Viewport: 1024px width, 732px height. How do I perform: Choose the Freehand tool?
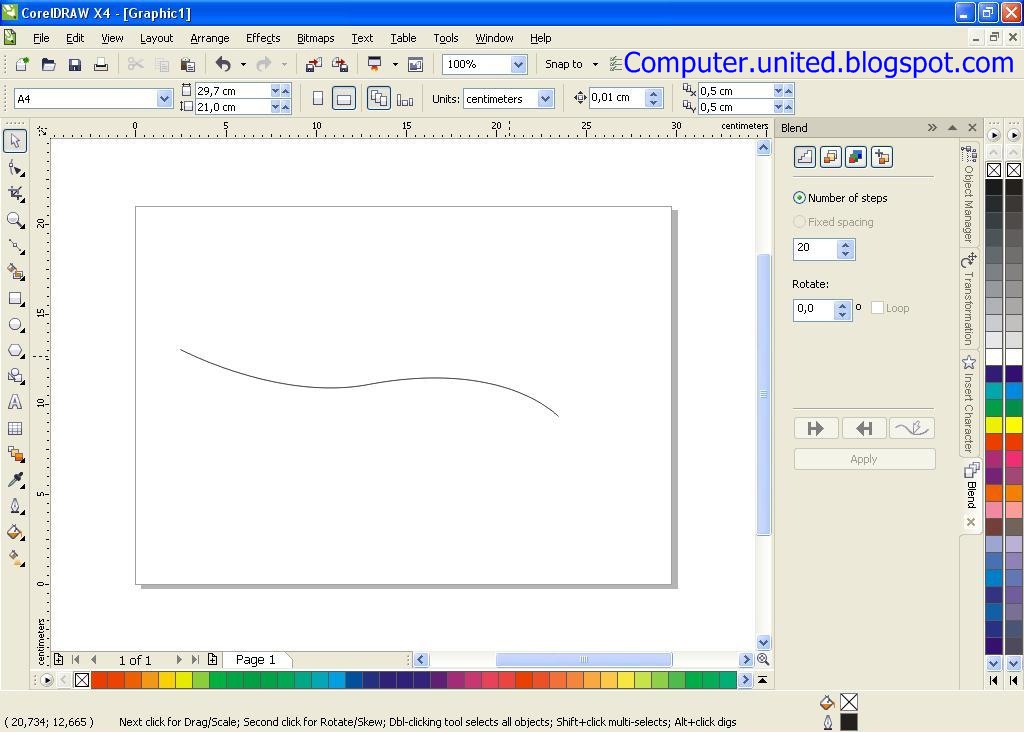click(15, 247)
